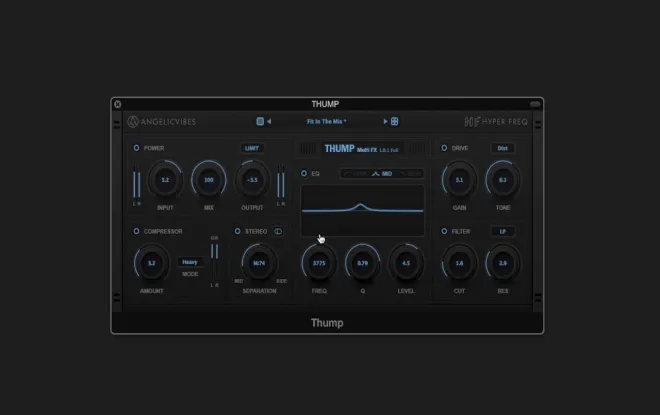Viewport: 660px width, 415px height.
Task: Click the Hyper Freq logo
Action: [x=496, y=122]
